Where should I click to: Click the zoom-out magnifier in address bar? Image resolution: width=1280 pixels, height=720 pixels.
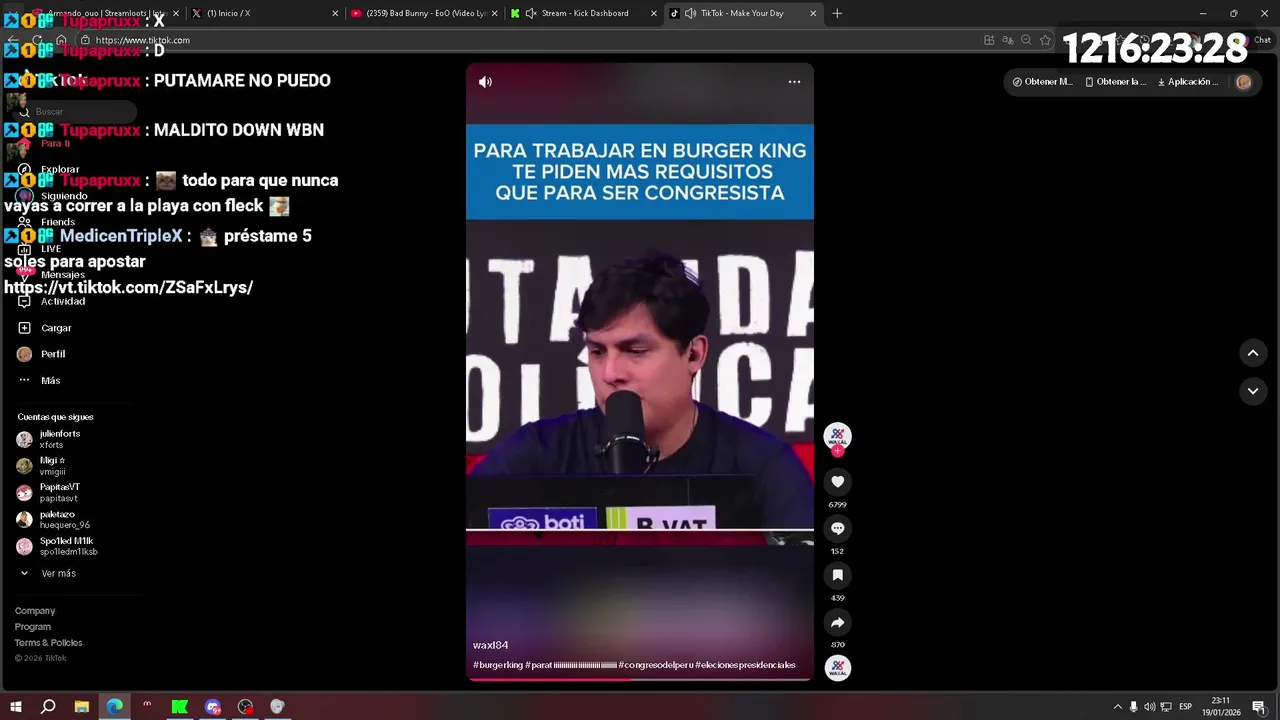tap(1026, 40)
